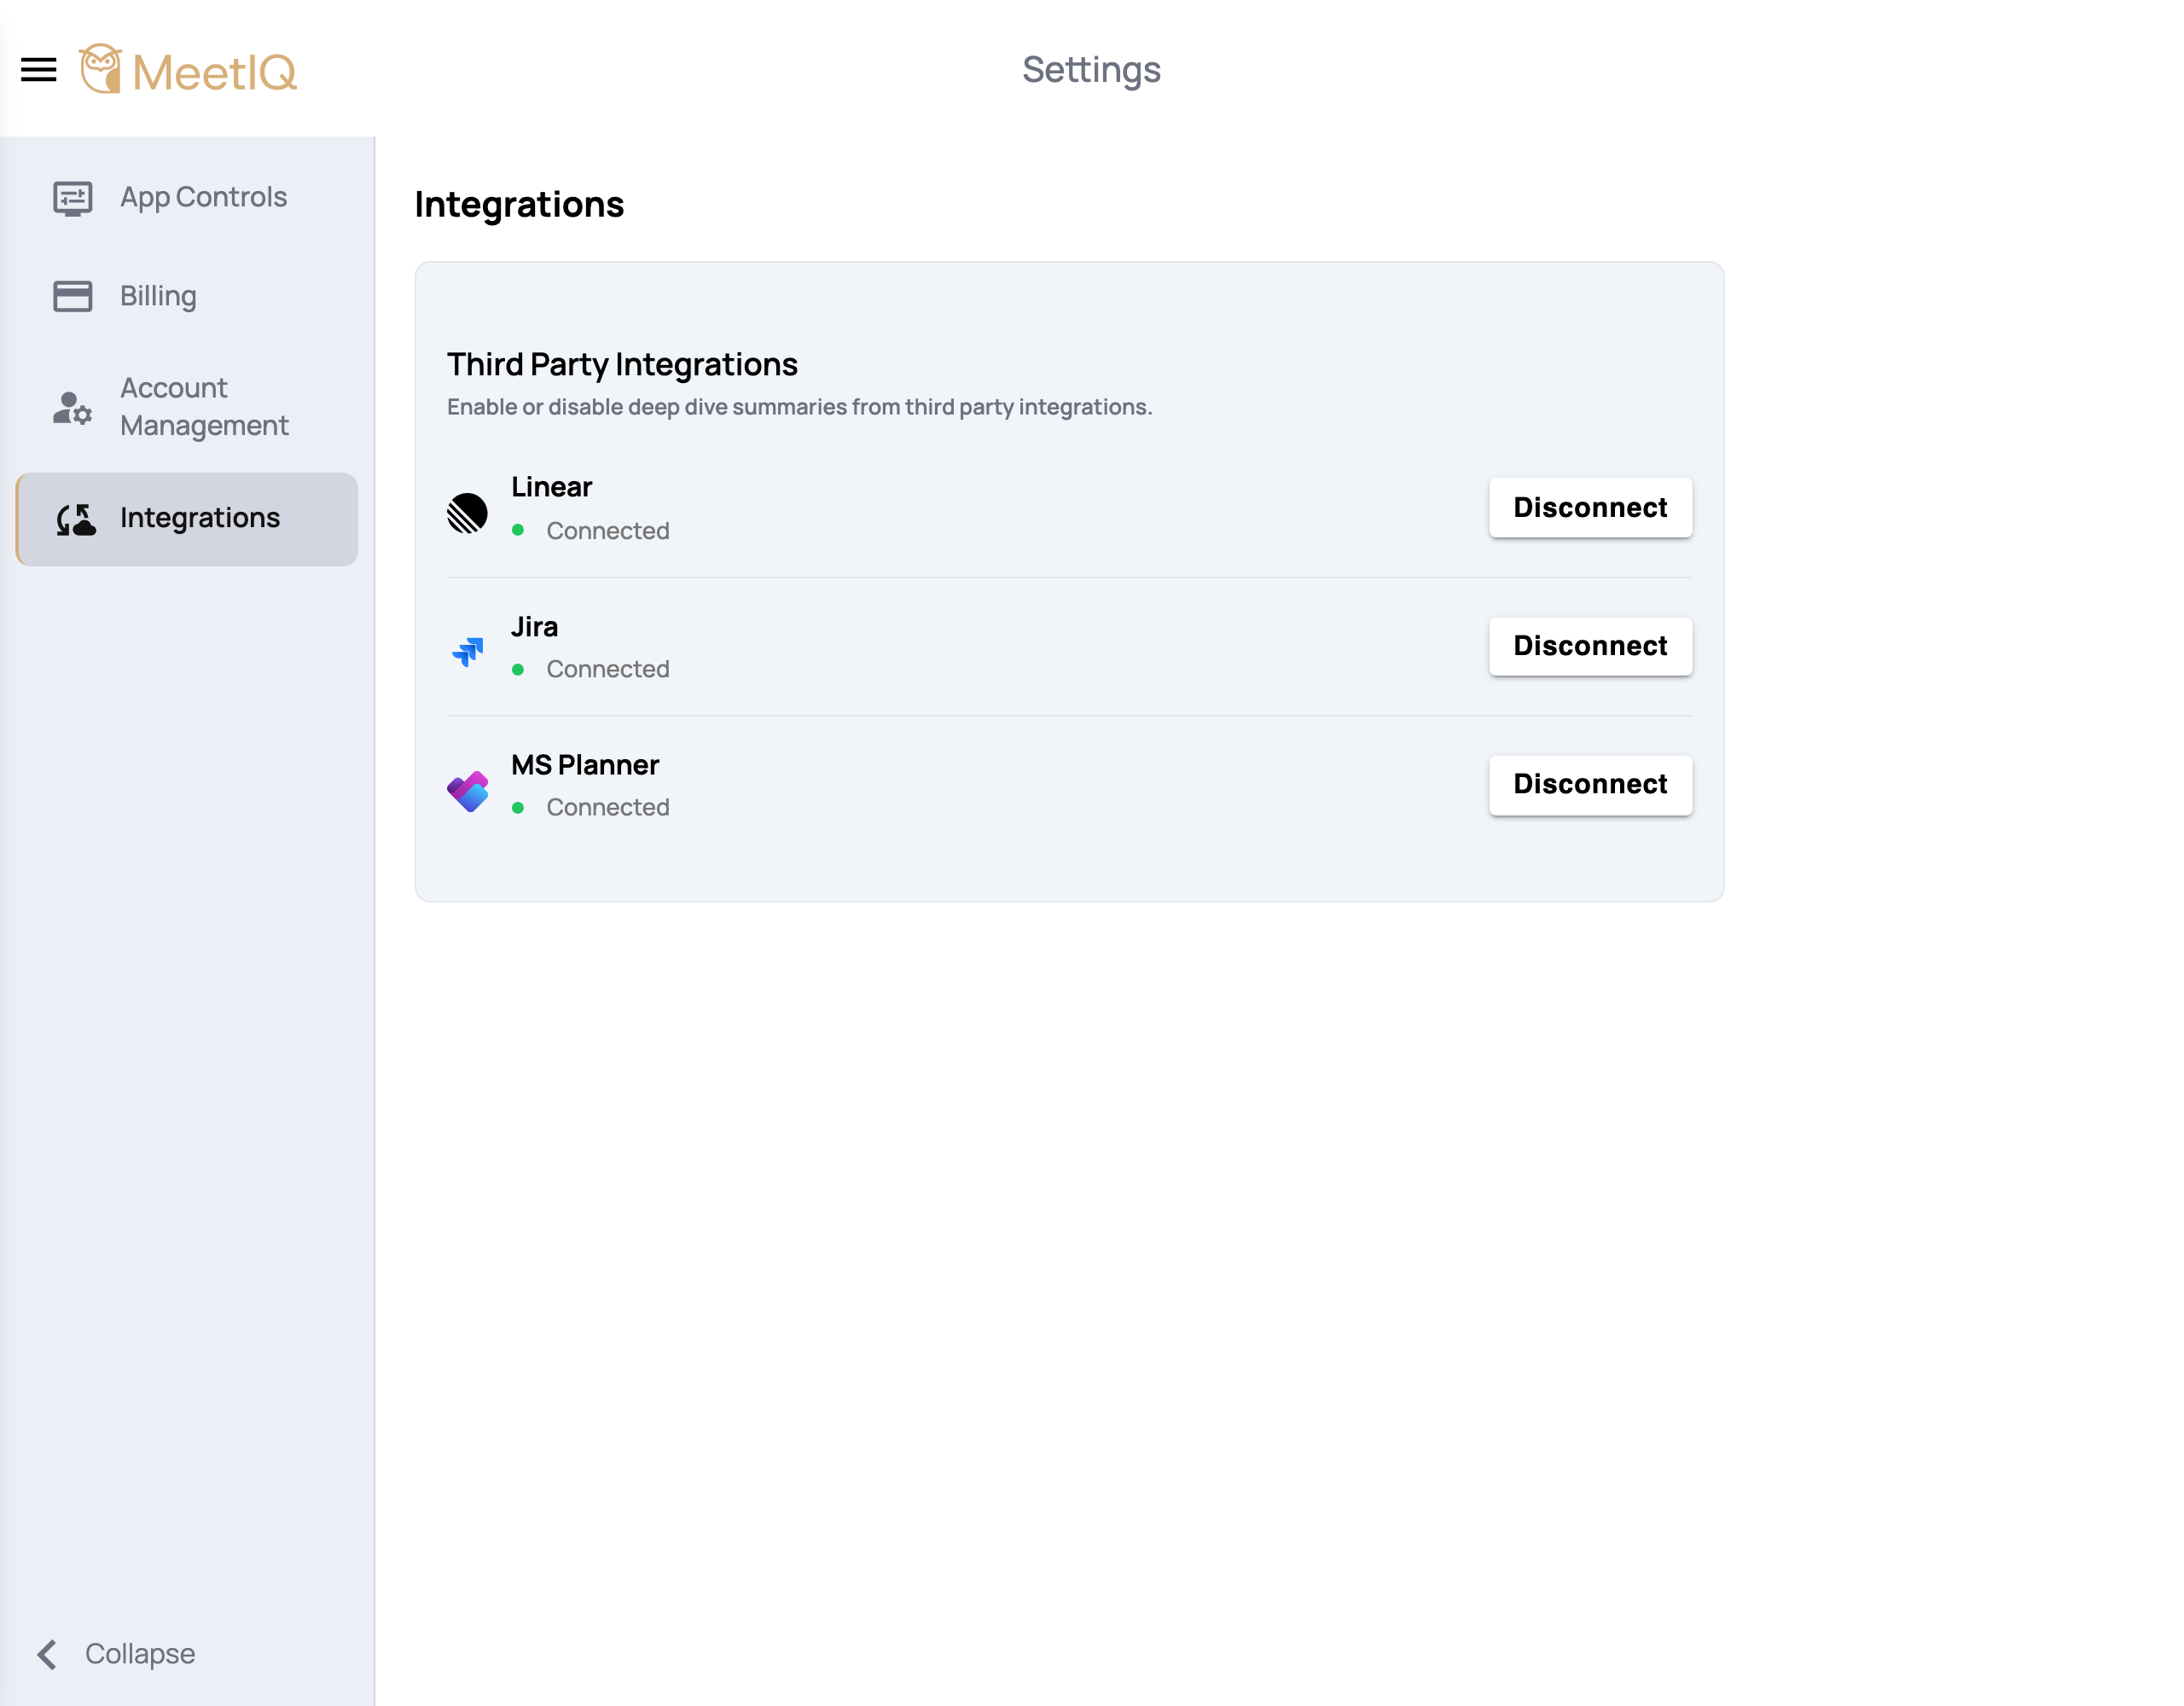The width and height of the screenshot is (2184, 1706).
Task: Click the MeetIQ brand name text
Action: [x=215, y=73]
